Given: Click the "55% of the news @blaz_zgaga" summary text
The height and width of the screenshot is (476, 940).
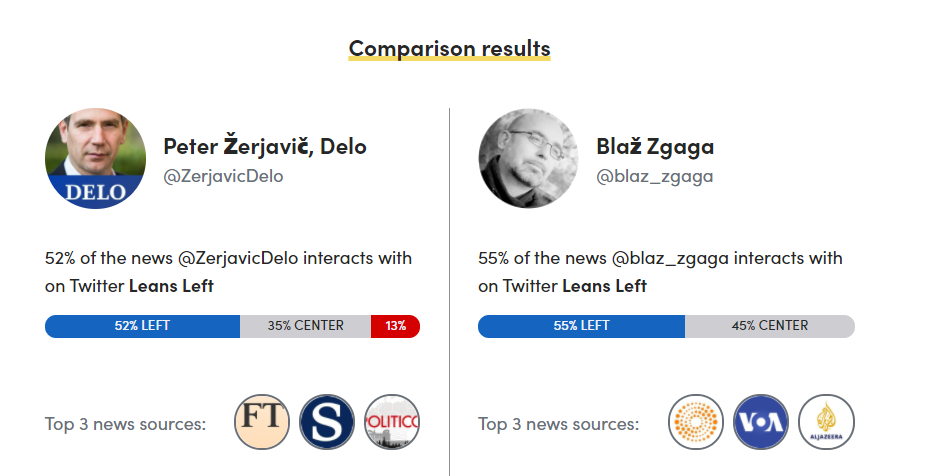Looking at the screenshot, I should (x=660, y=258).
